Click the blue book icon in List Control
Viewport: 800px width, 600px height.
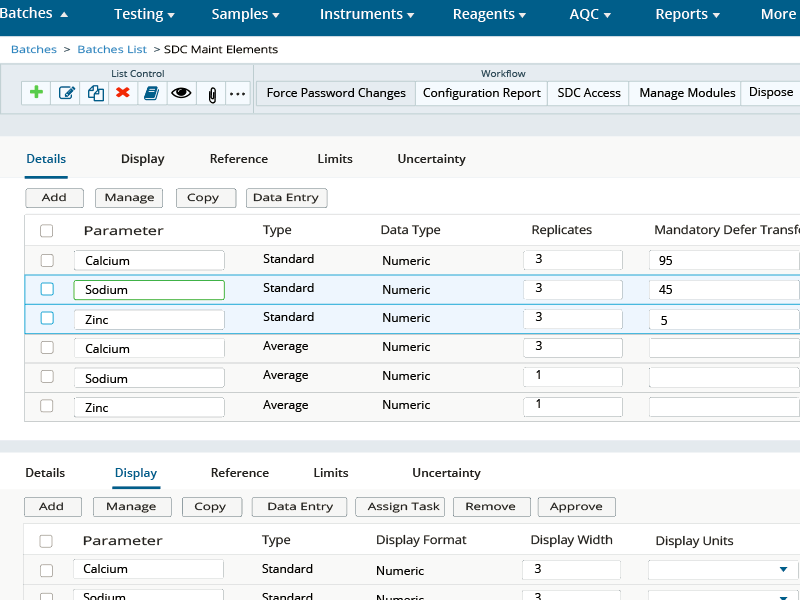(x=151, y=93)
